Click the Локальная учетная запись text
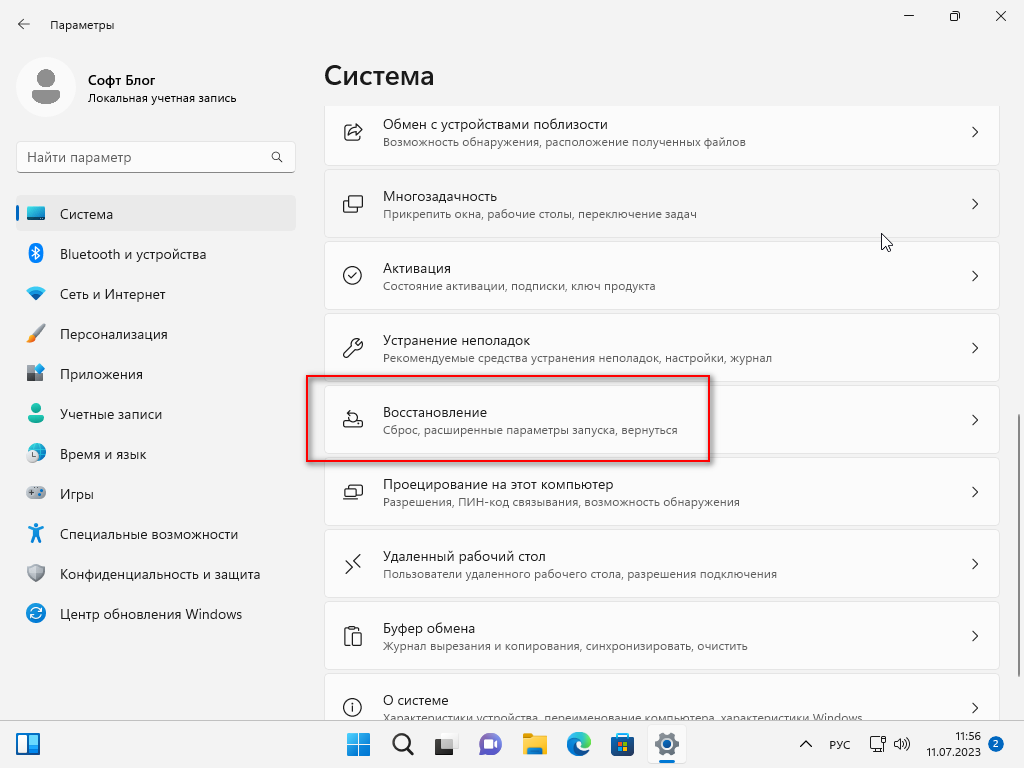Viewport: 1024px width, 768px height. click(162, 99)
